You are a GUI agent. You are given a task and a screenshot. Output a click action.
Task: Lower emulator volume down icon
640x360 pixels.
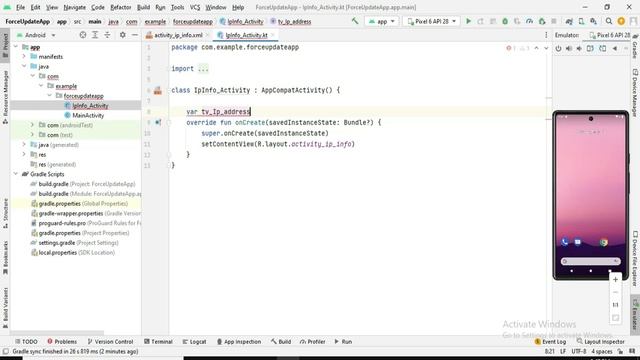pos(579,49)
